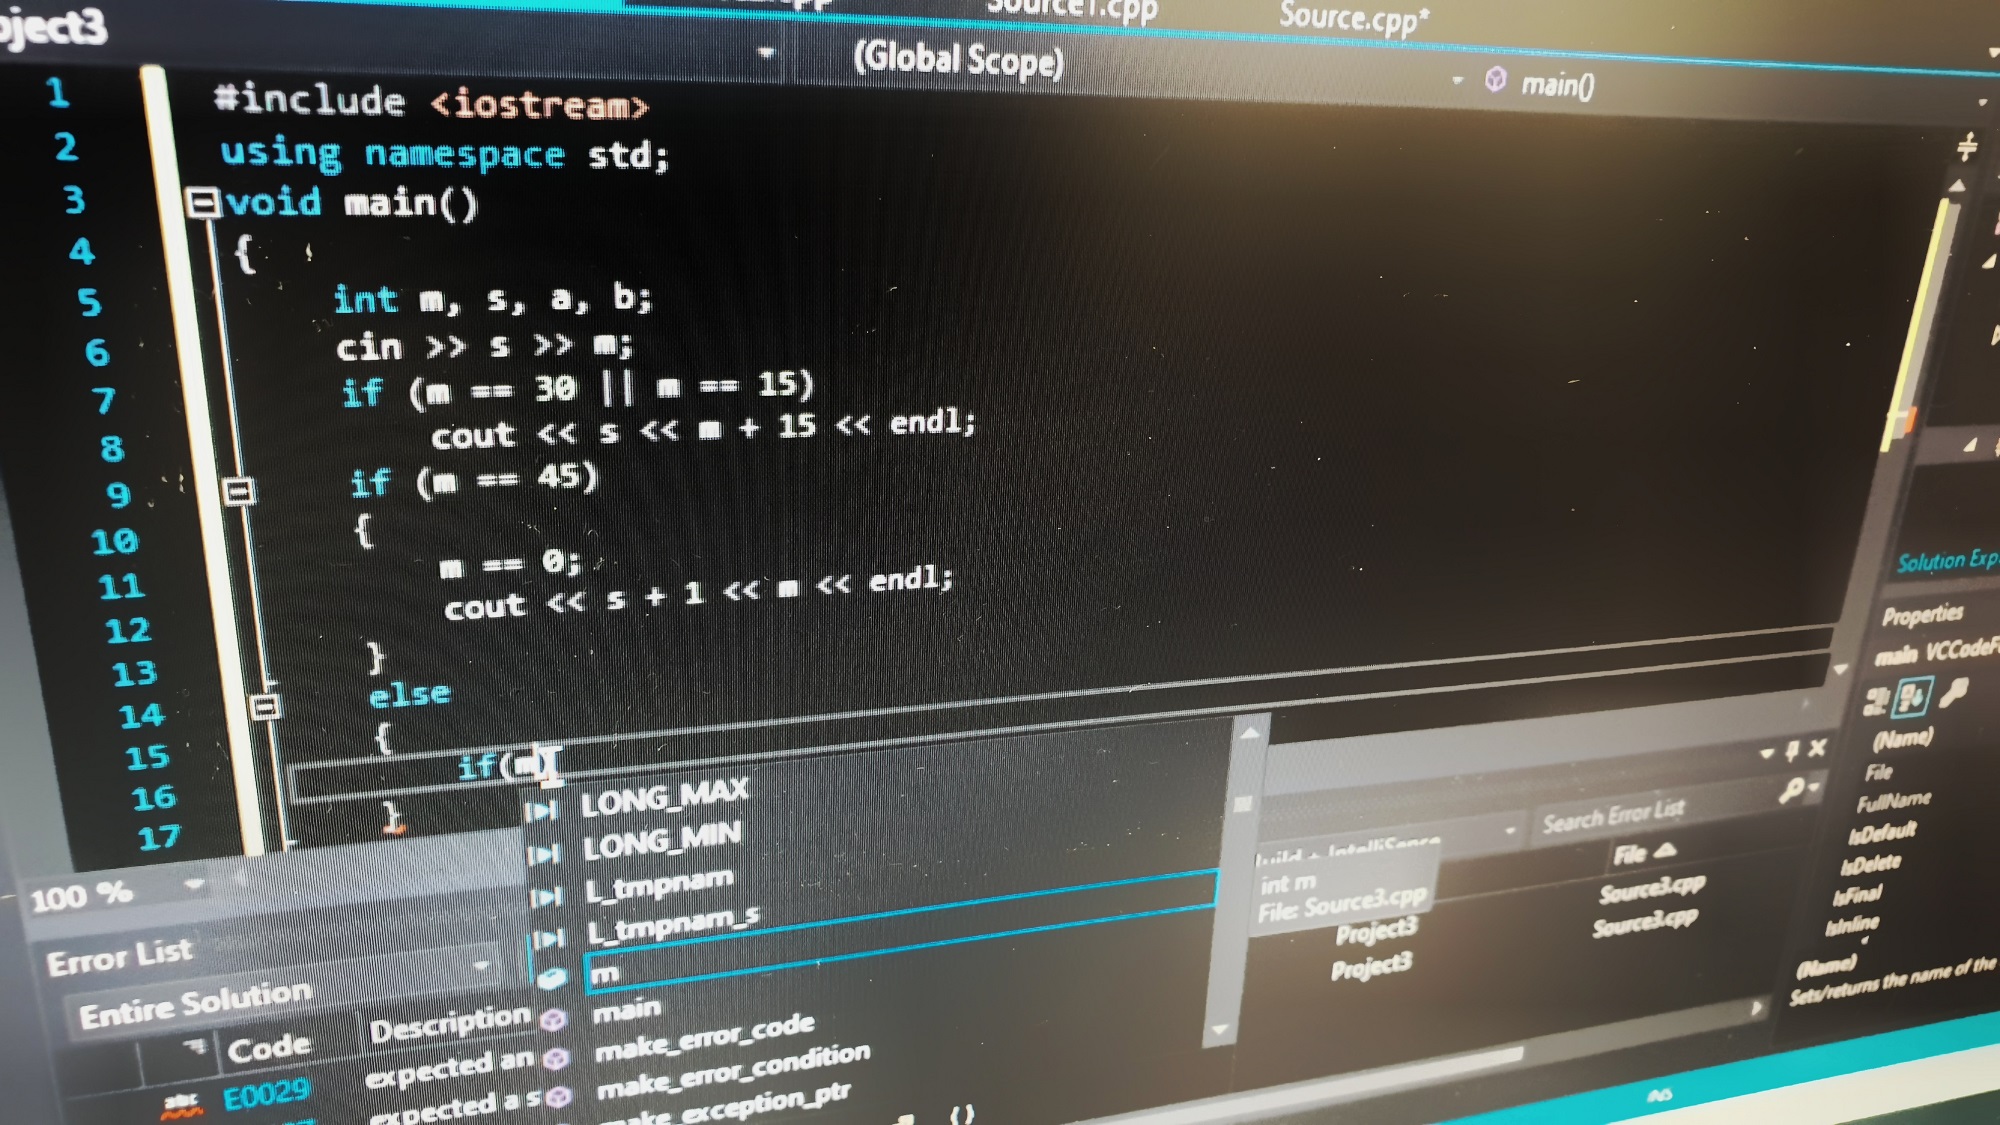Open the Error List window options arrow

[x=1767, y=753]
